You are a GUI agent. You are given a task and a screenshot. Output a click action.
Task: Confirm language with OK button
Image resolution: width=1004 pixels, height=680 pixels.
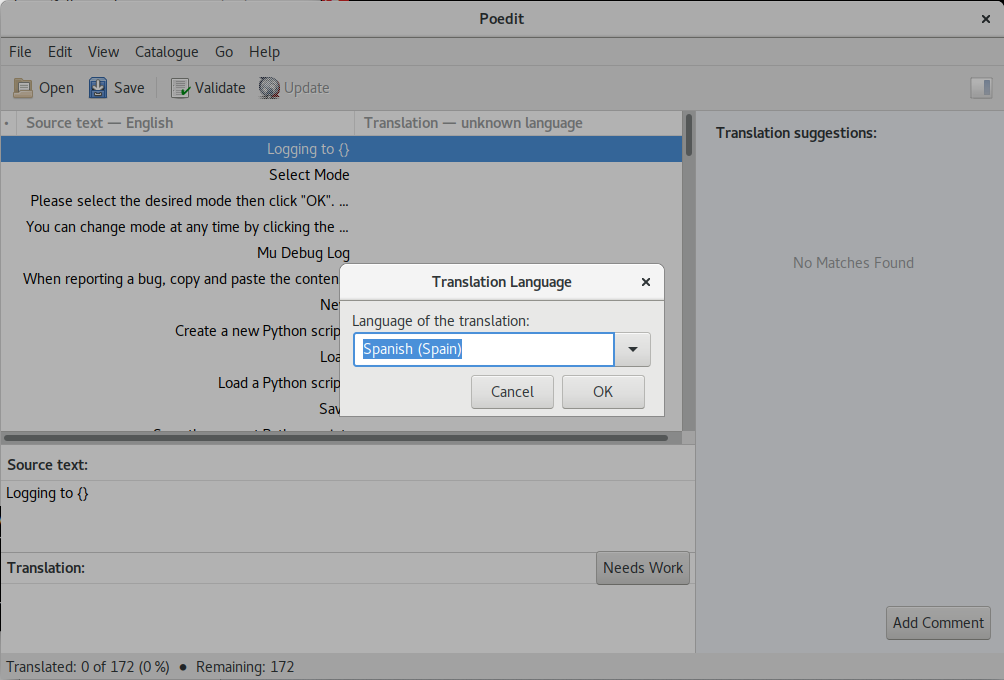pos(603,392)
